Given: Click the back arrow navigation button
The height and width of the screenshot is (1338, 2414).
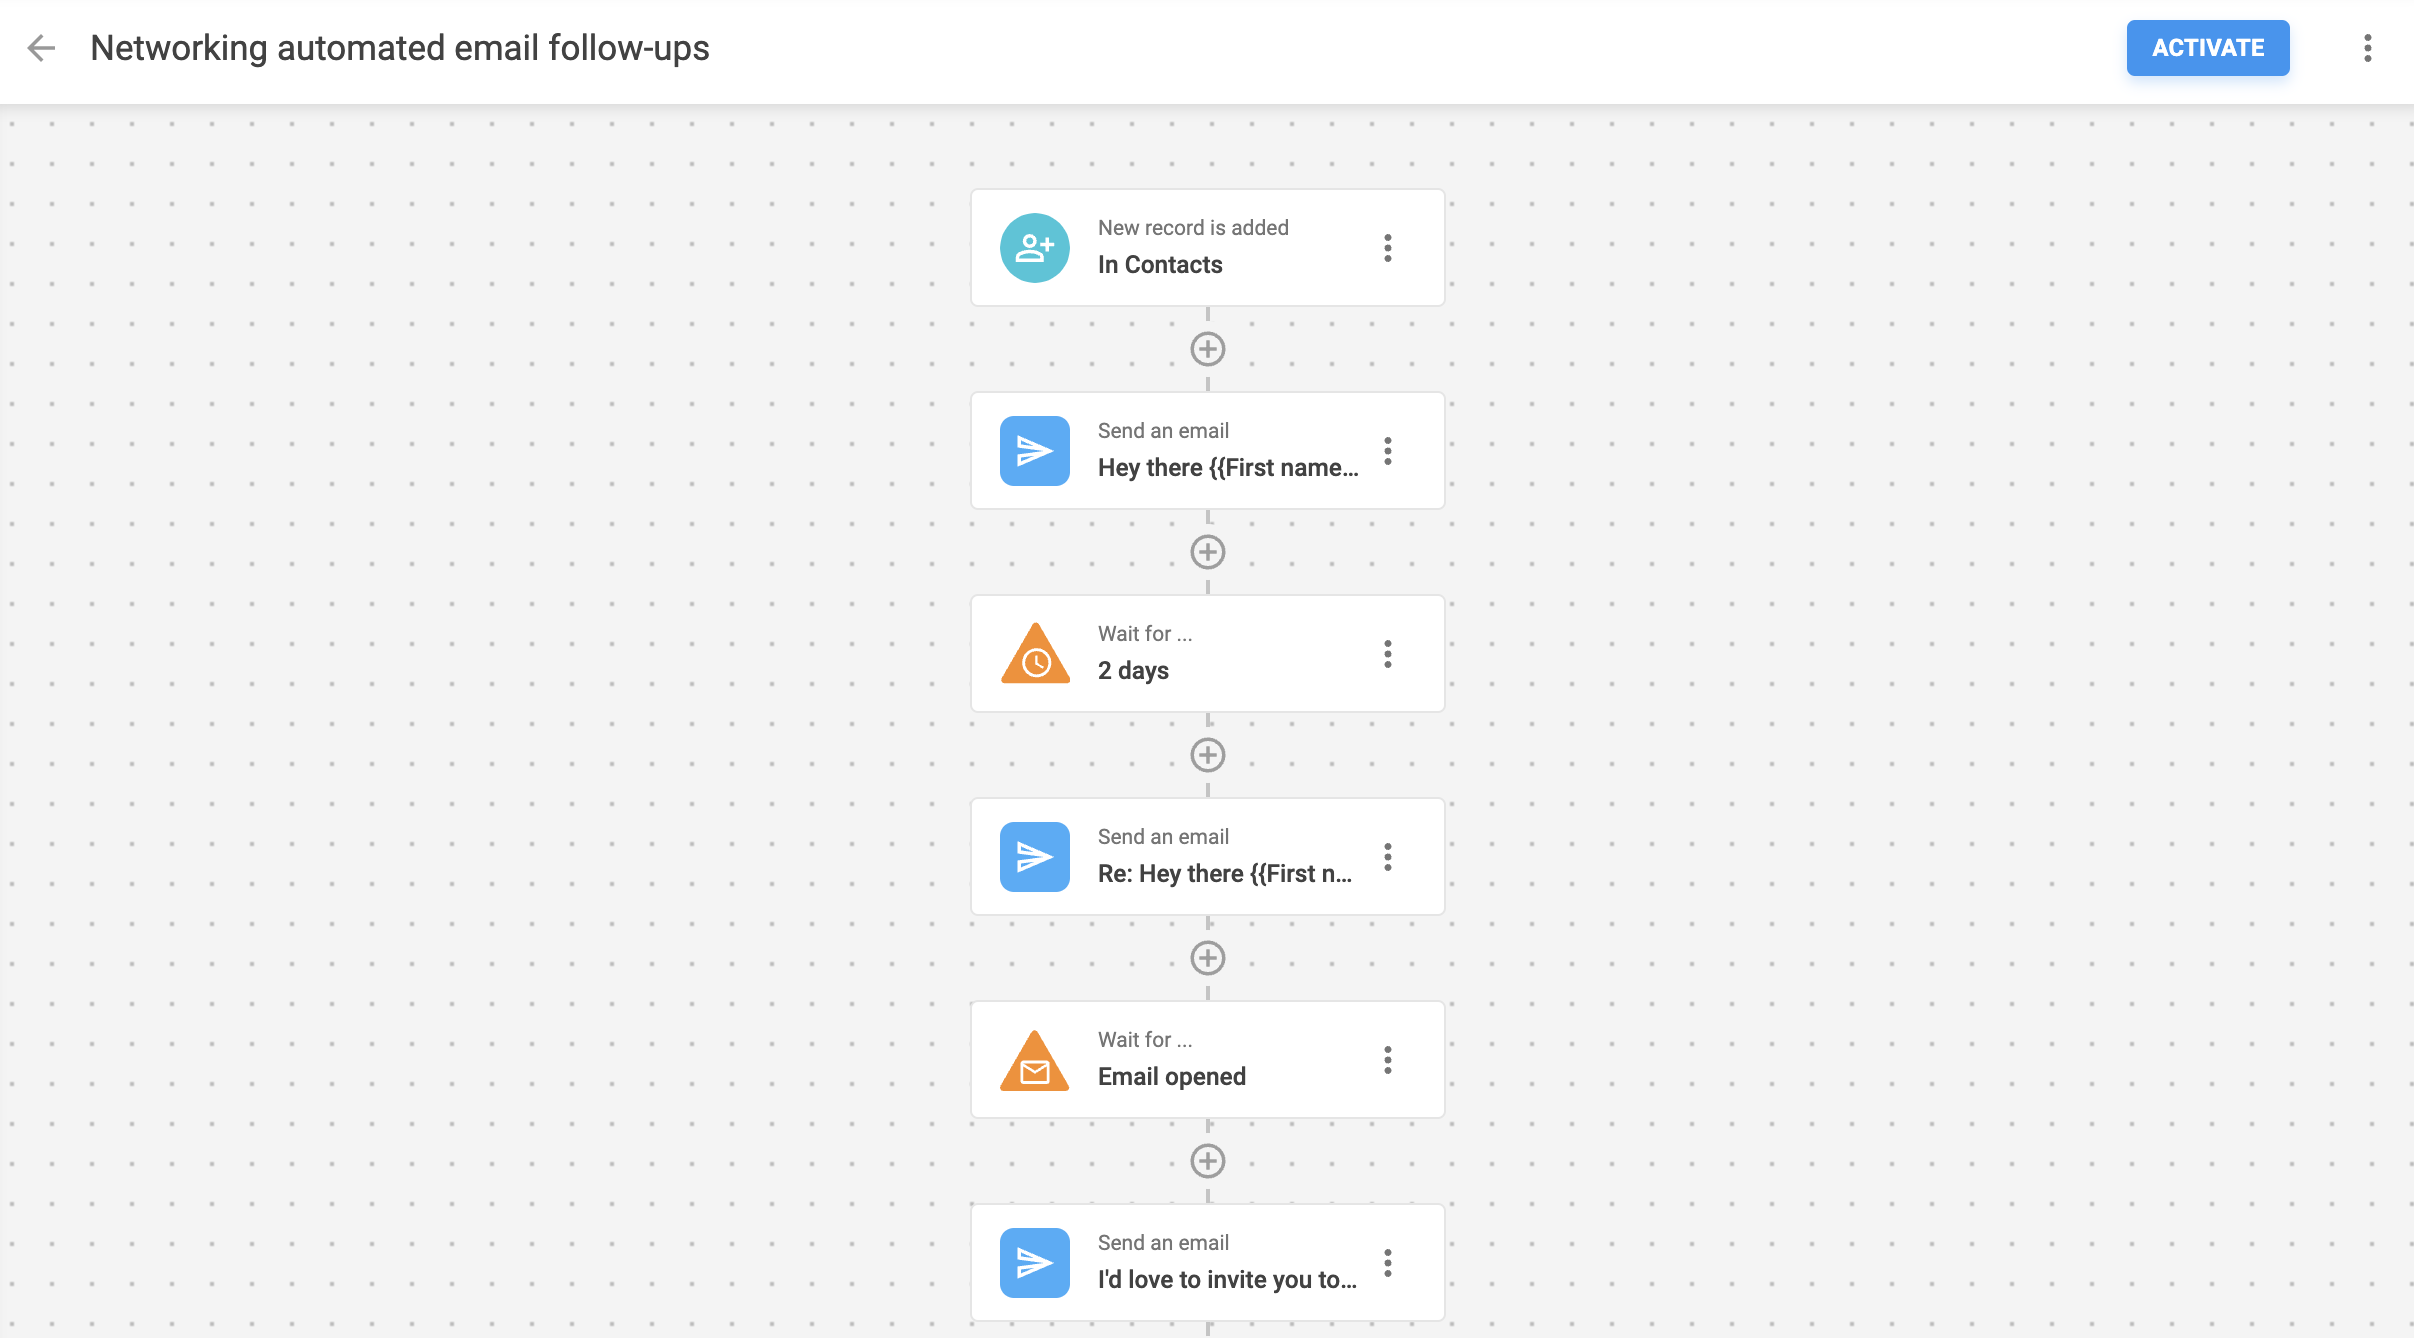Looking at the screenshot, I should 41,48.
